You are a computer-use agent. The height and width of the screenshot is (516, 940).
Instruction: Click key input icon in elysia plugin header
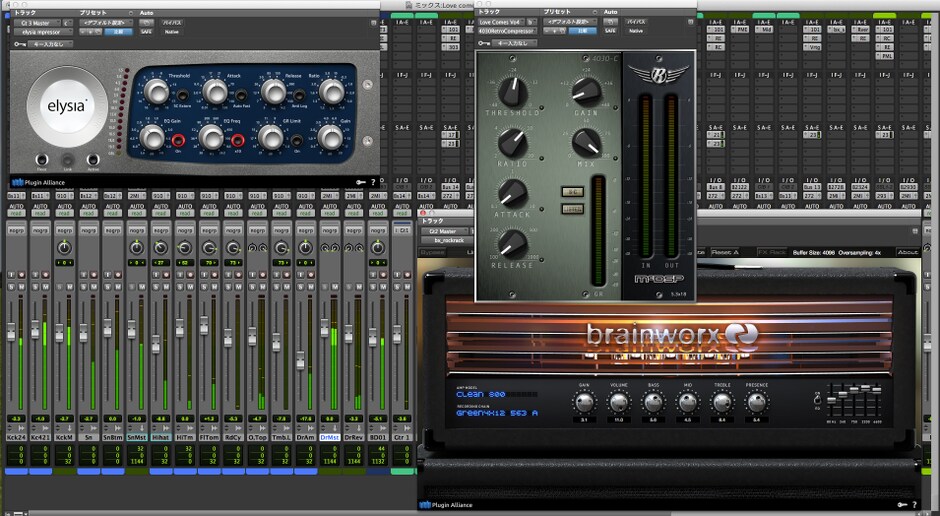(x=20, y=44)
